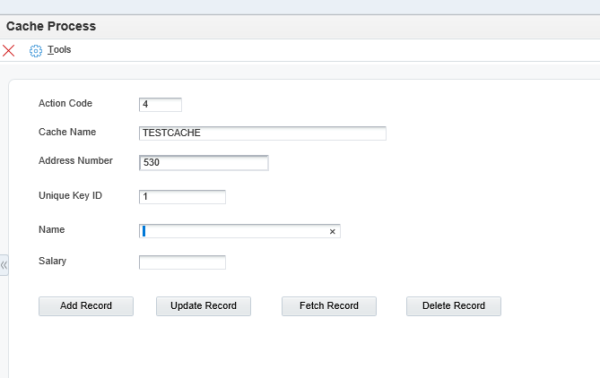
Task: Open the Tools gear icon
Action: (x=36, y=51)
